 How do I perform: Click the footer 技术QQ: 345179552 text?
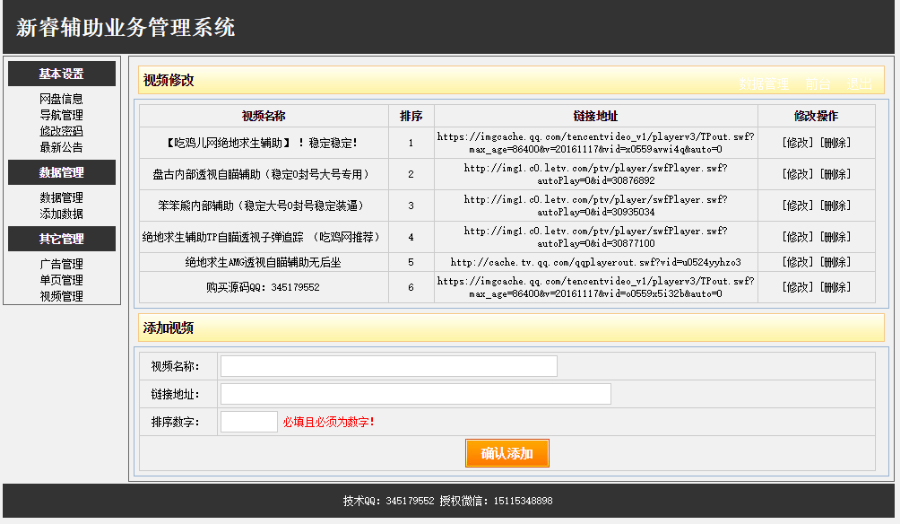point(389,500)
